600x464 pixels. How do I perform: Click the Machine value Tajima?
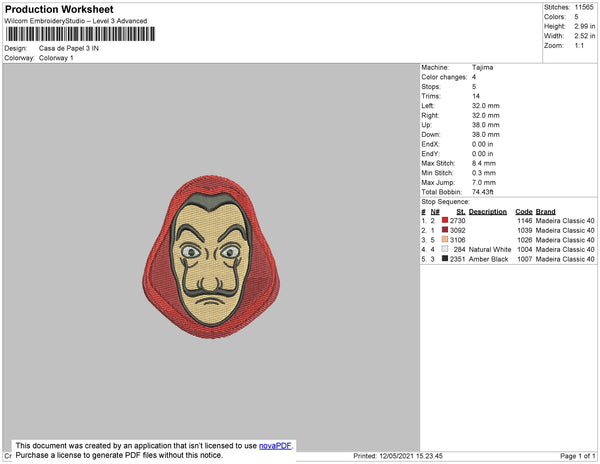483,67
